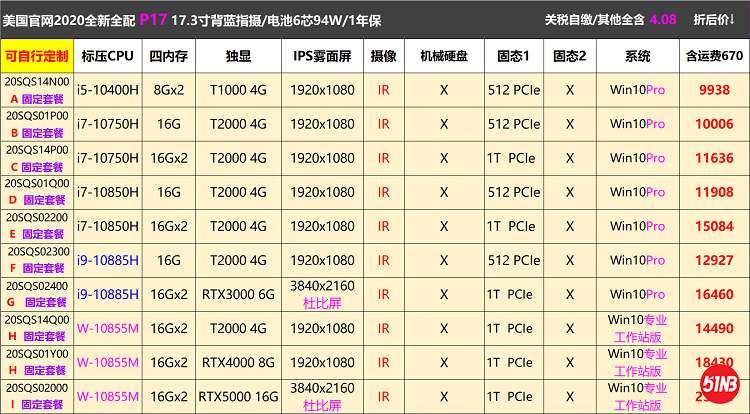
Task: Select model number 20SQS14N00
Action: (x=37, y=81)
